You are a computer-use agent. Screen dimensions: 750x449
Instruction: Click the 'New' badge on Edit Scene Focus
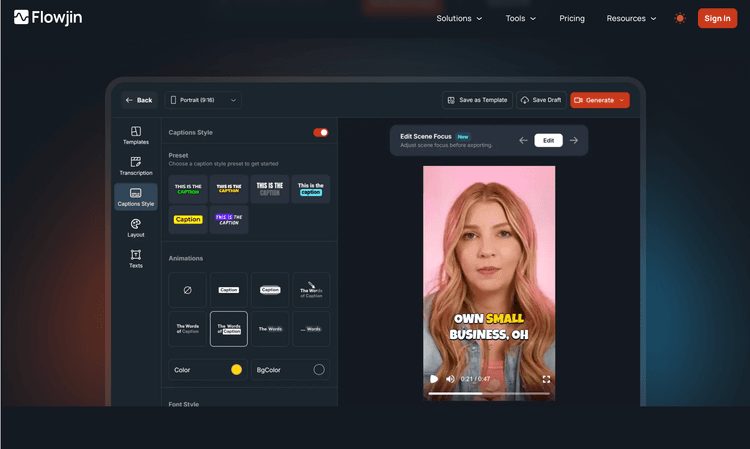tap(463, 137)
